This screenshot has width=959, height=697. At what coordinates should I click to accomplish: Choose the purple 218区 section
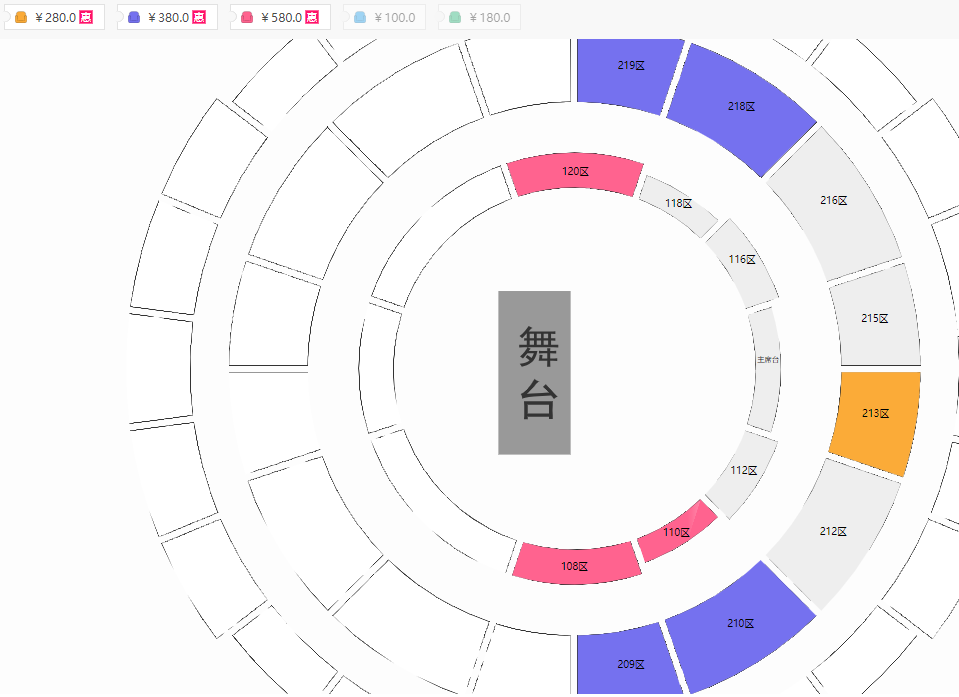(741, 109)
